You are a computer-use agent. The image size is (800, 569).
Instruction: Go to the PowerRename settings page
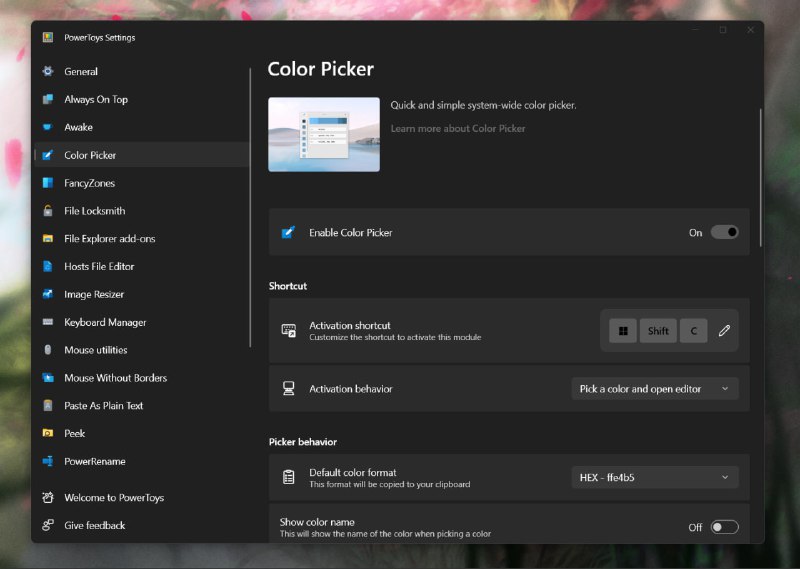(94, 461)
